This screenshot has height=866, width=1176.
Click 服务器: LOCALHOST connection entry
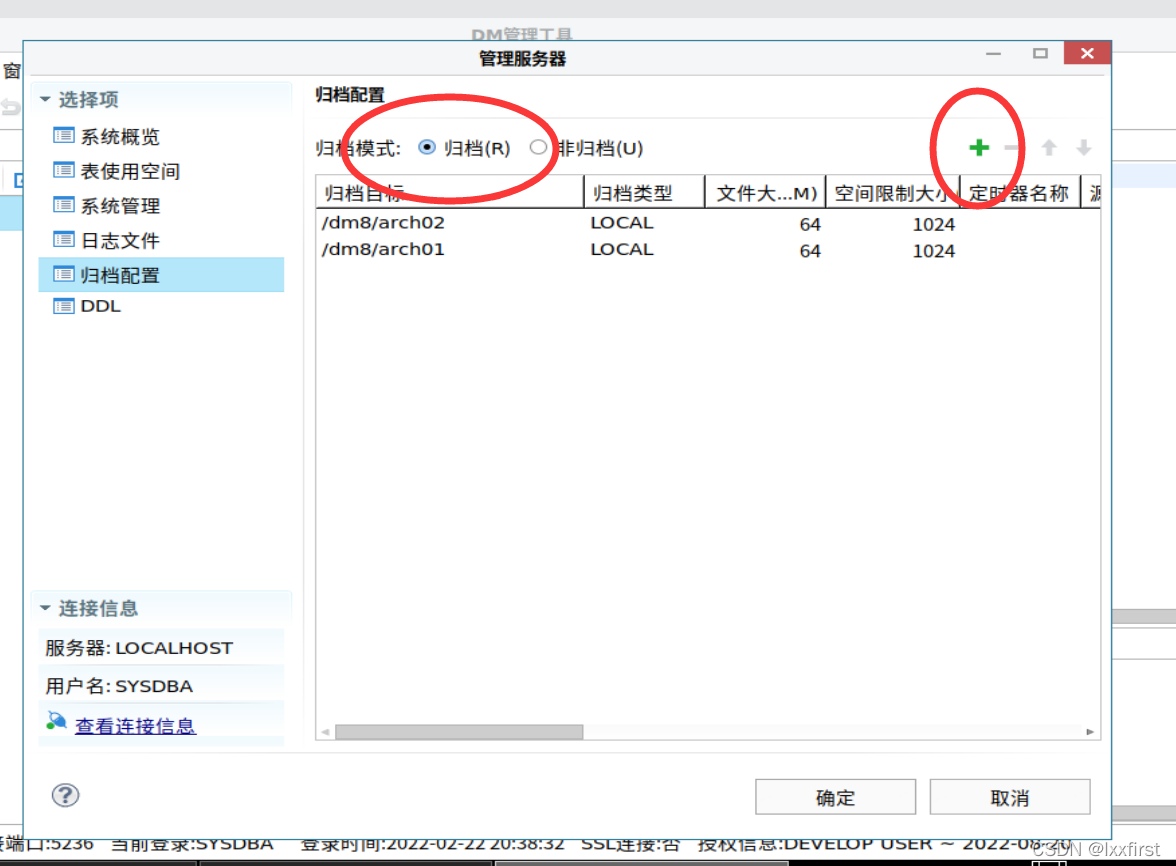coord(161,648)
